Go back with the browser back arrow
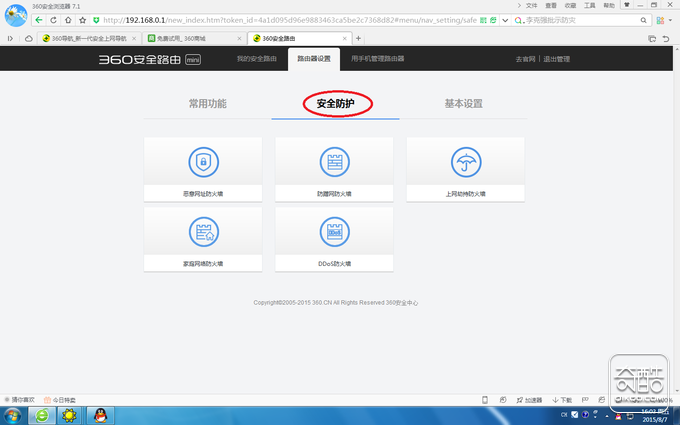 click(x=39, y=20)
